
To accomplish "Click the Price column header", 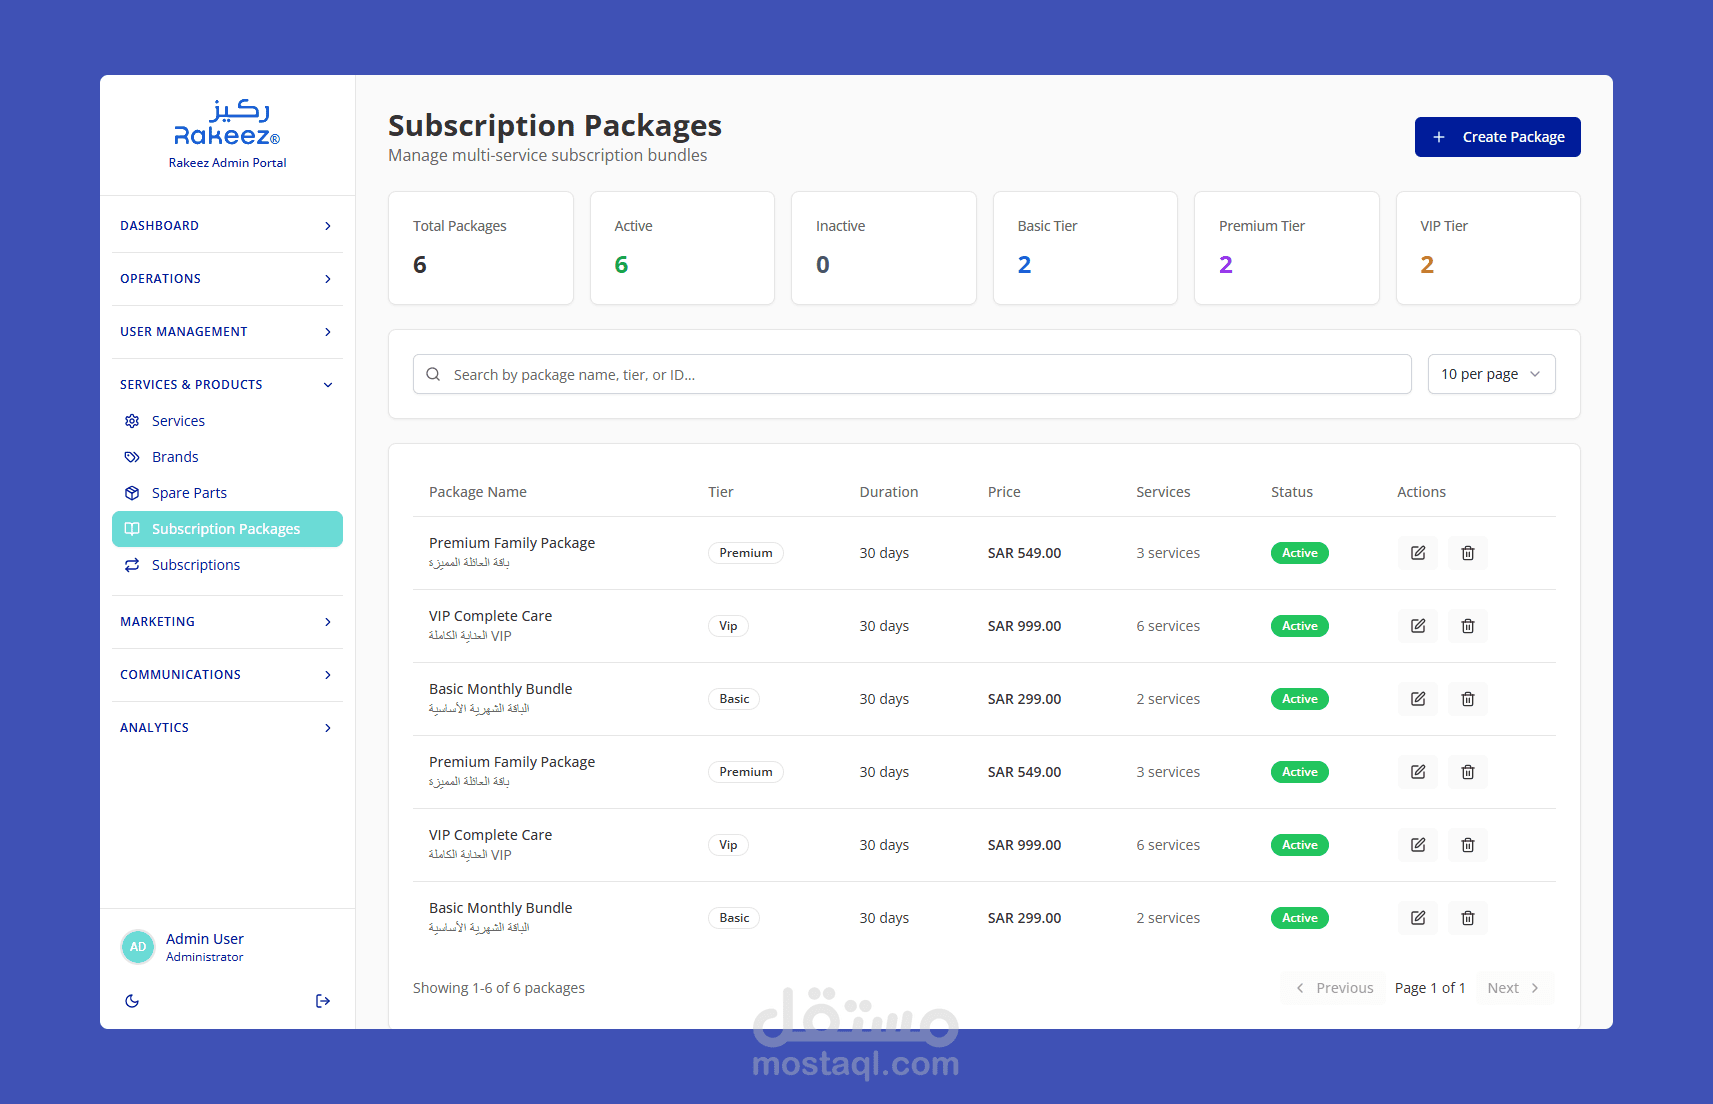I will coord(1004,492).
